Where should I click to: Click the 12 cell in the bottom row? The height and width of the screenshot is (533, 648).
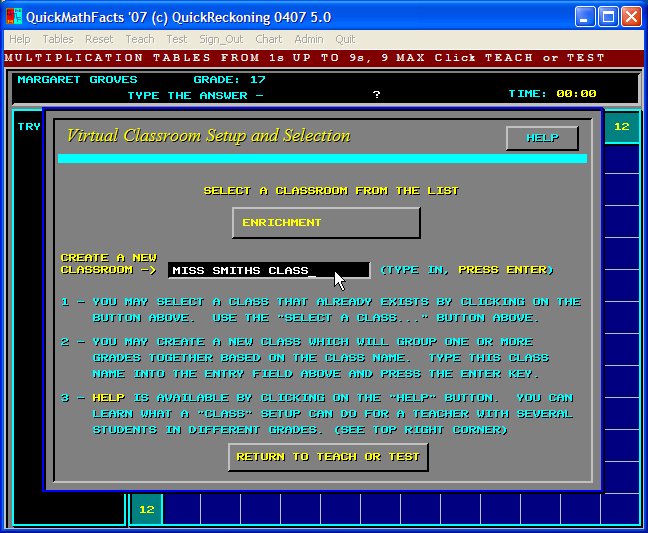pos(146,509)
